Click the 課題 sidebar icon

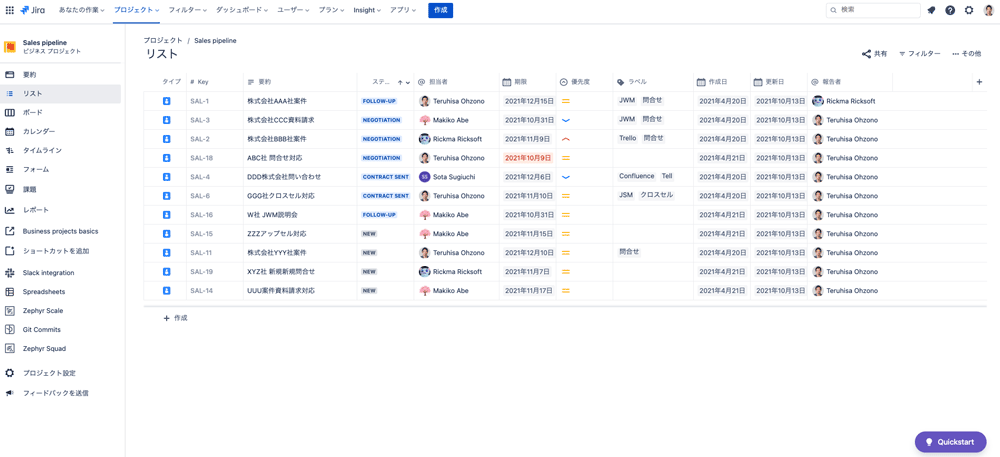10,189
